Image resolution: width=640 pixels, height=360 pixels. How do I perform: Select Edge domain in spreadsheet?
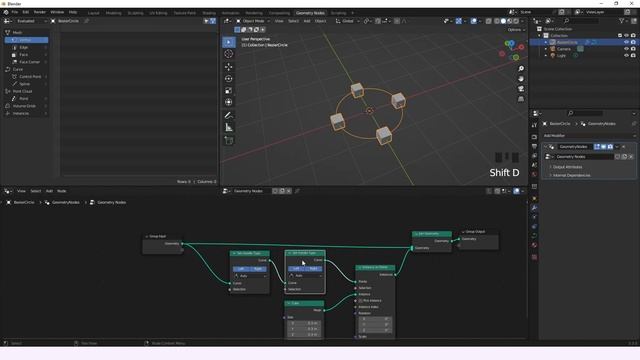pyautogui.click(x=27, y=47)
